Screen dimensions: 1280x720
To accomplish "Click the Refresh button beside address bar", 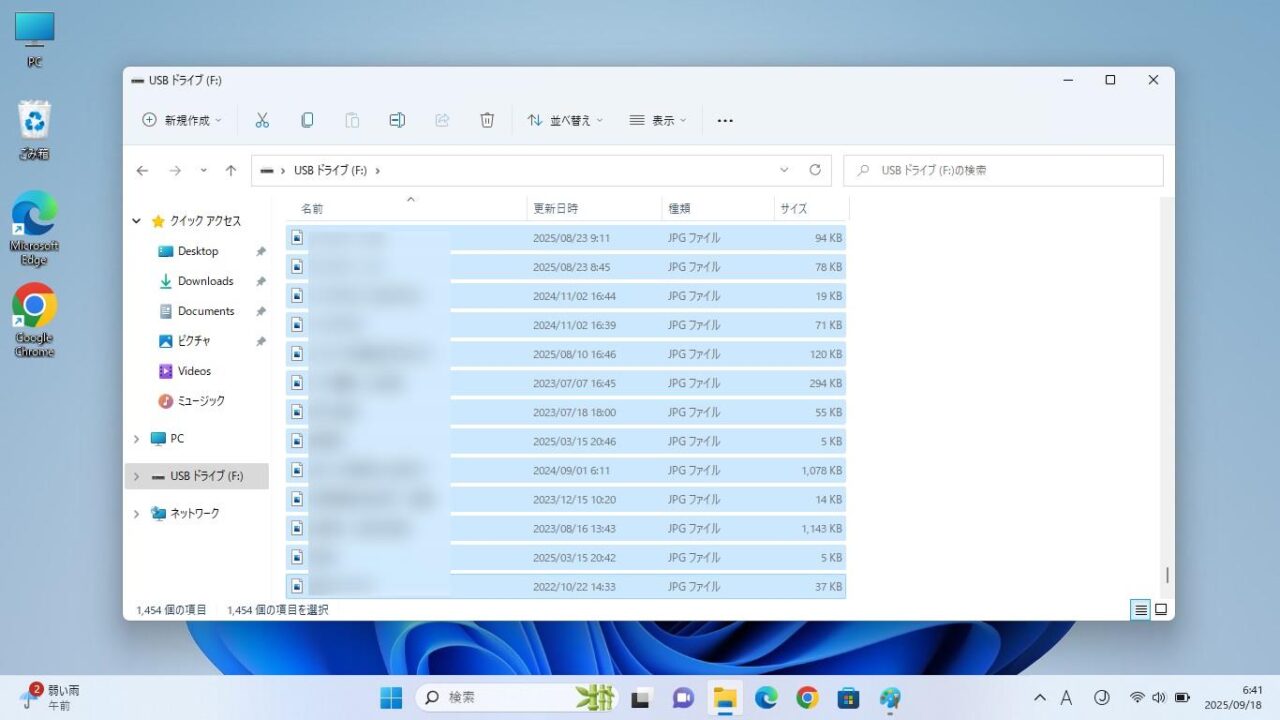I will [815, 170].
